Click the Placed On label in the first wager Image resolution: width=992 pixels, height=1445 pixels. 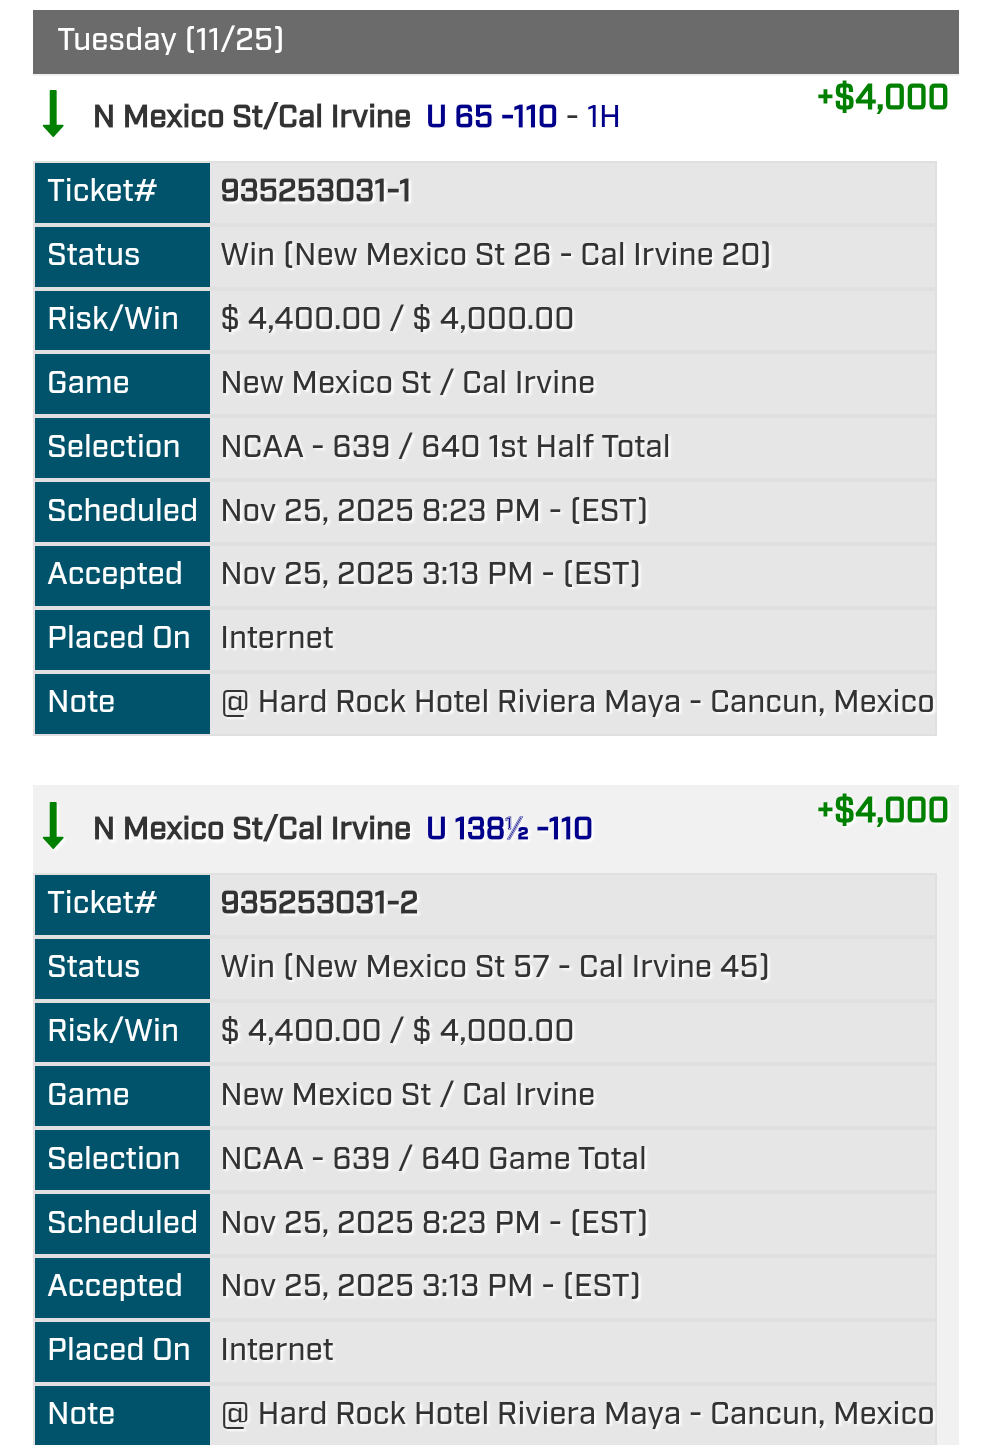click(119, 638)
